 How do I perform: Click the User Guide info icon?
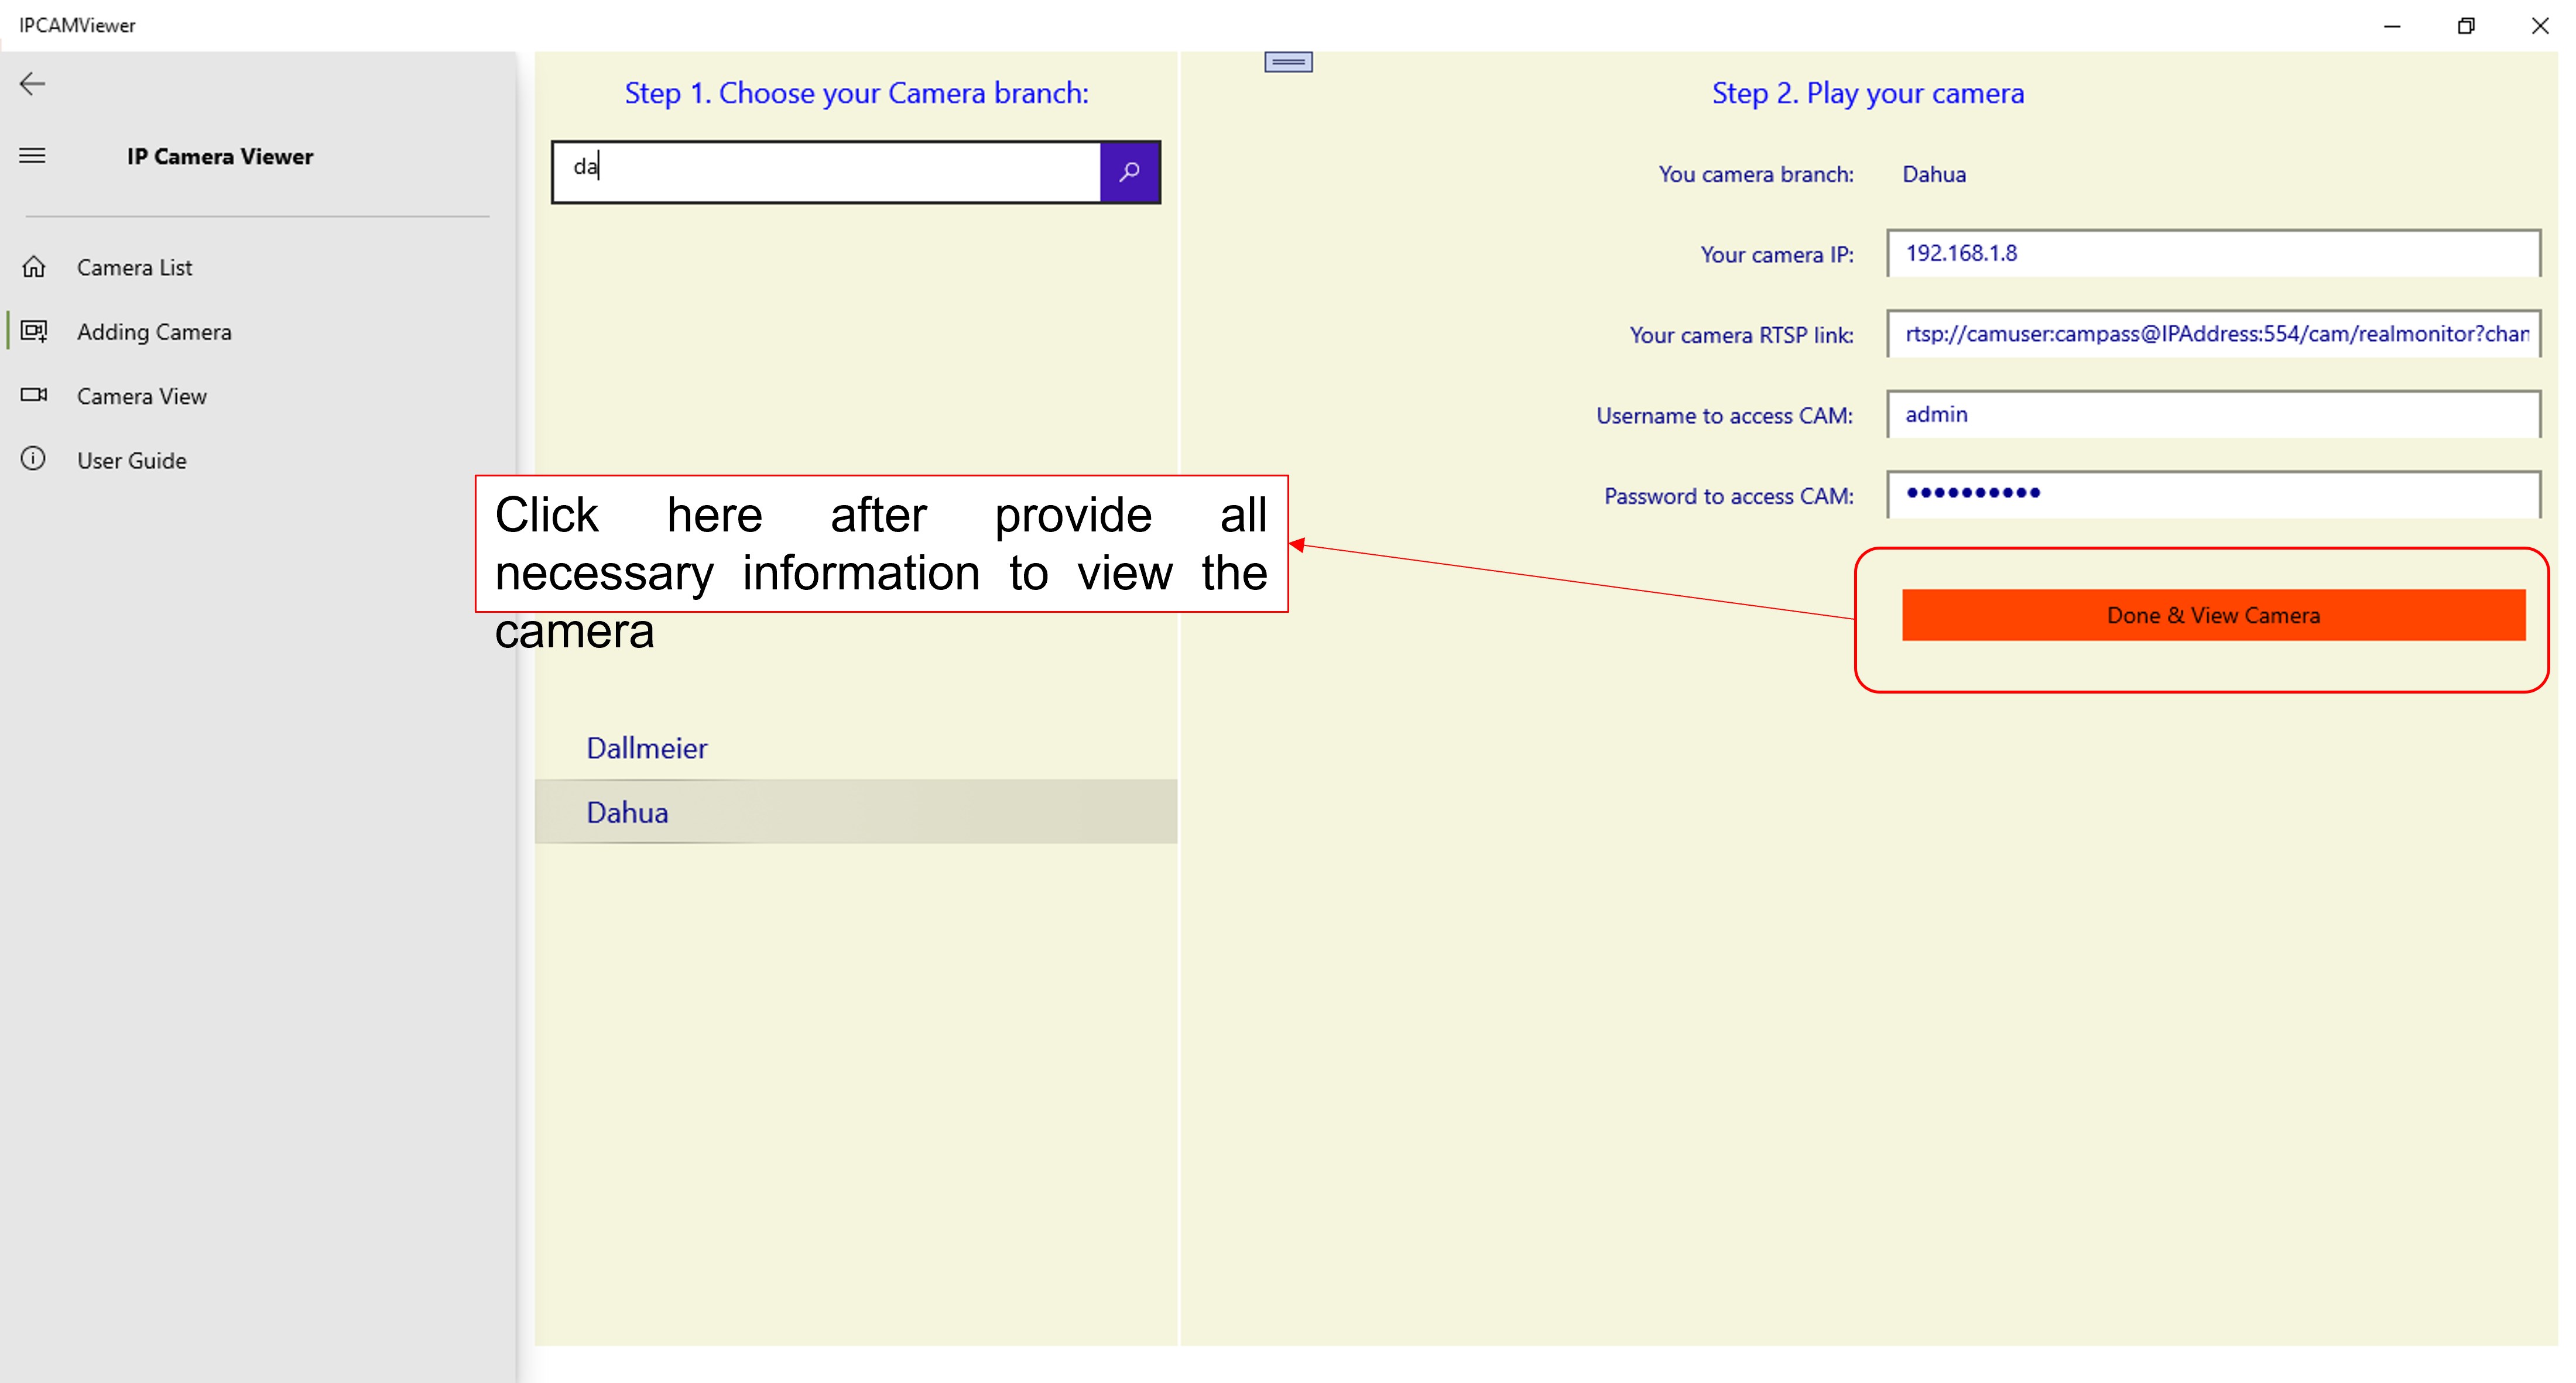(34, 459)
